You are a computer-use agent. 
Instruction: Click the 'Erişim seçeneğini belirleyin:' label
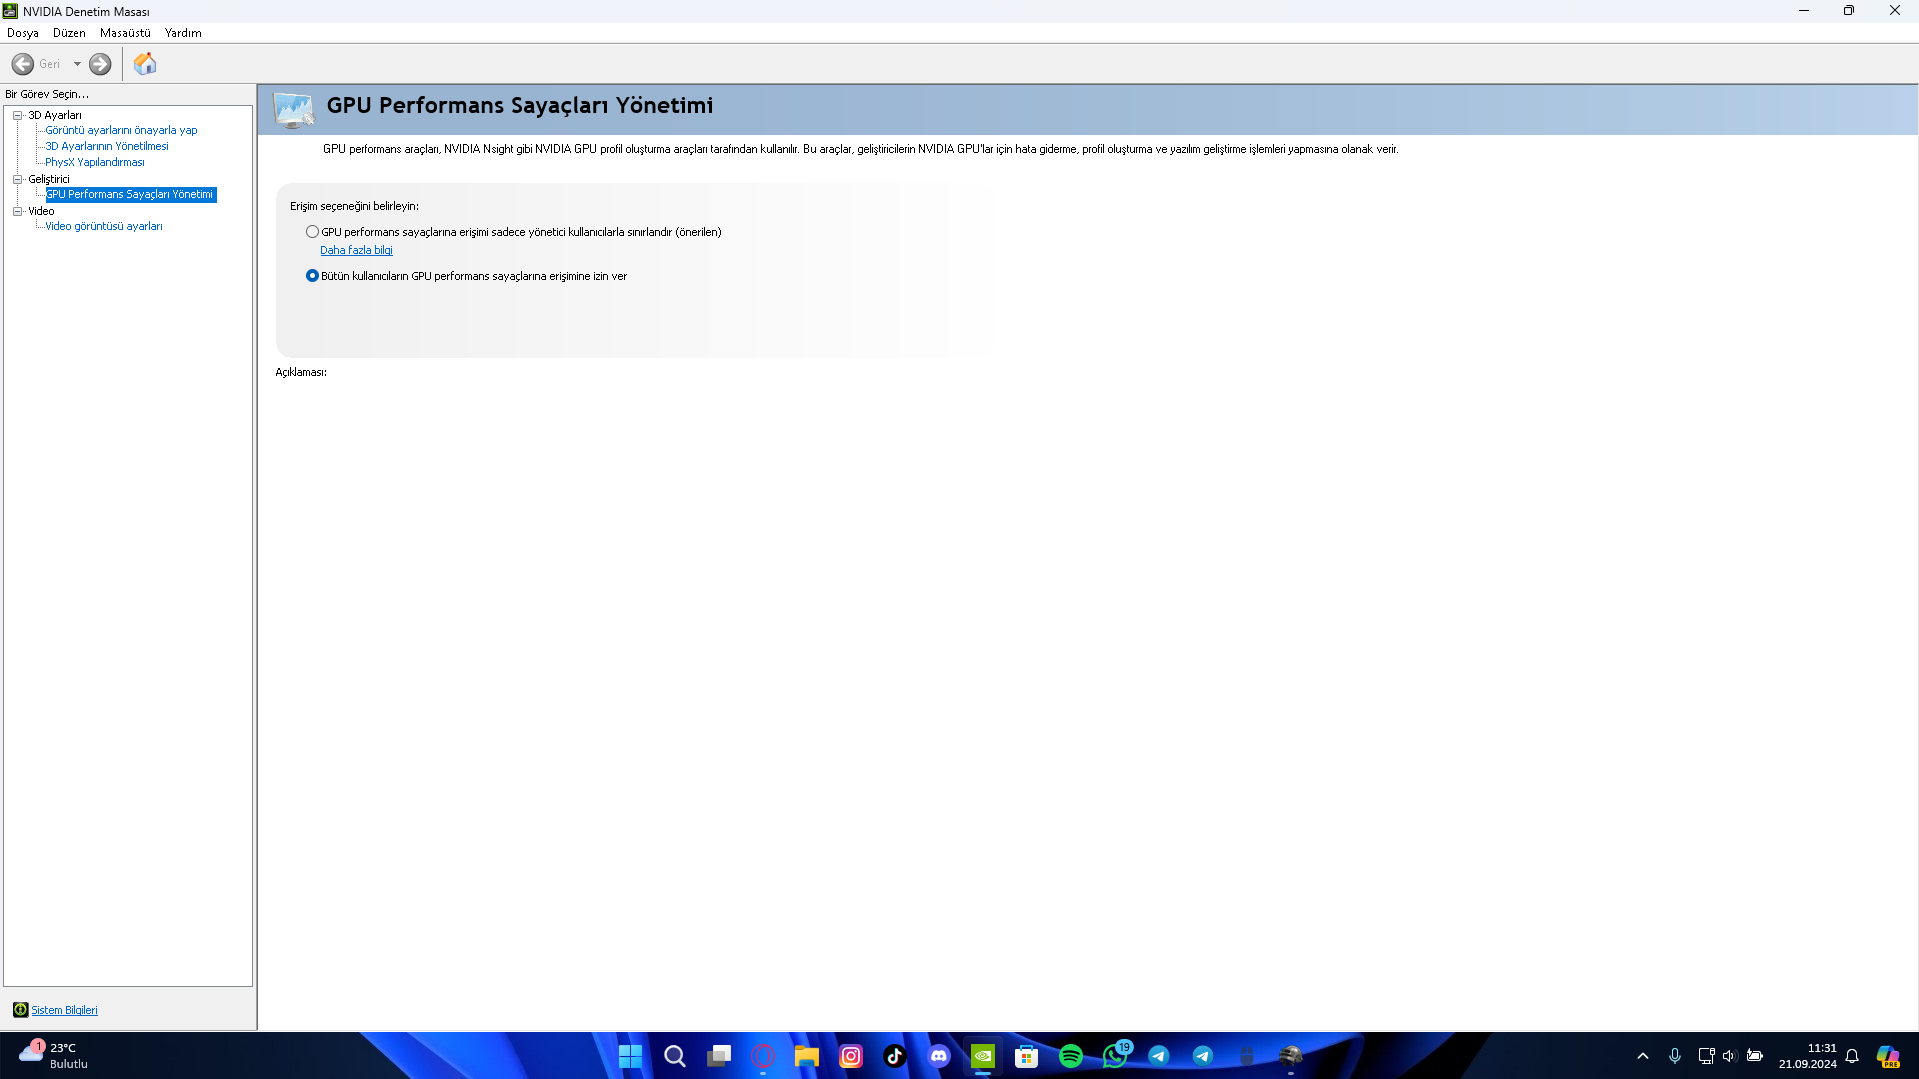click(x=354, y=206)
